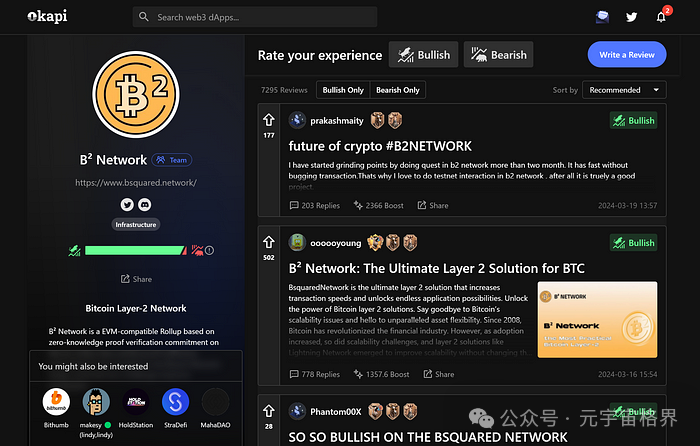The height and width of the screenshot is (446, 700).
Task: Share the B² Network project
Action: point(136,279)
